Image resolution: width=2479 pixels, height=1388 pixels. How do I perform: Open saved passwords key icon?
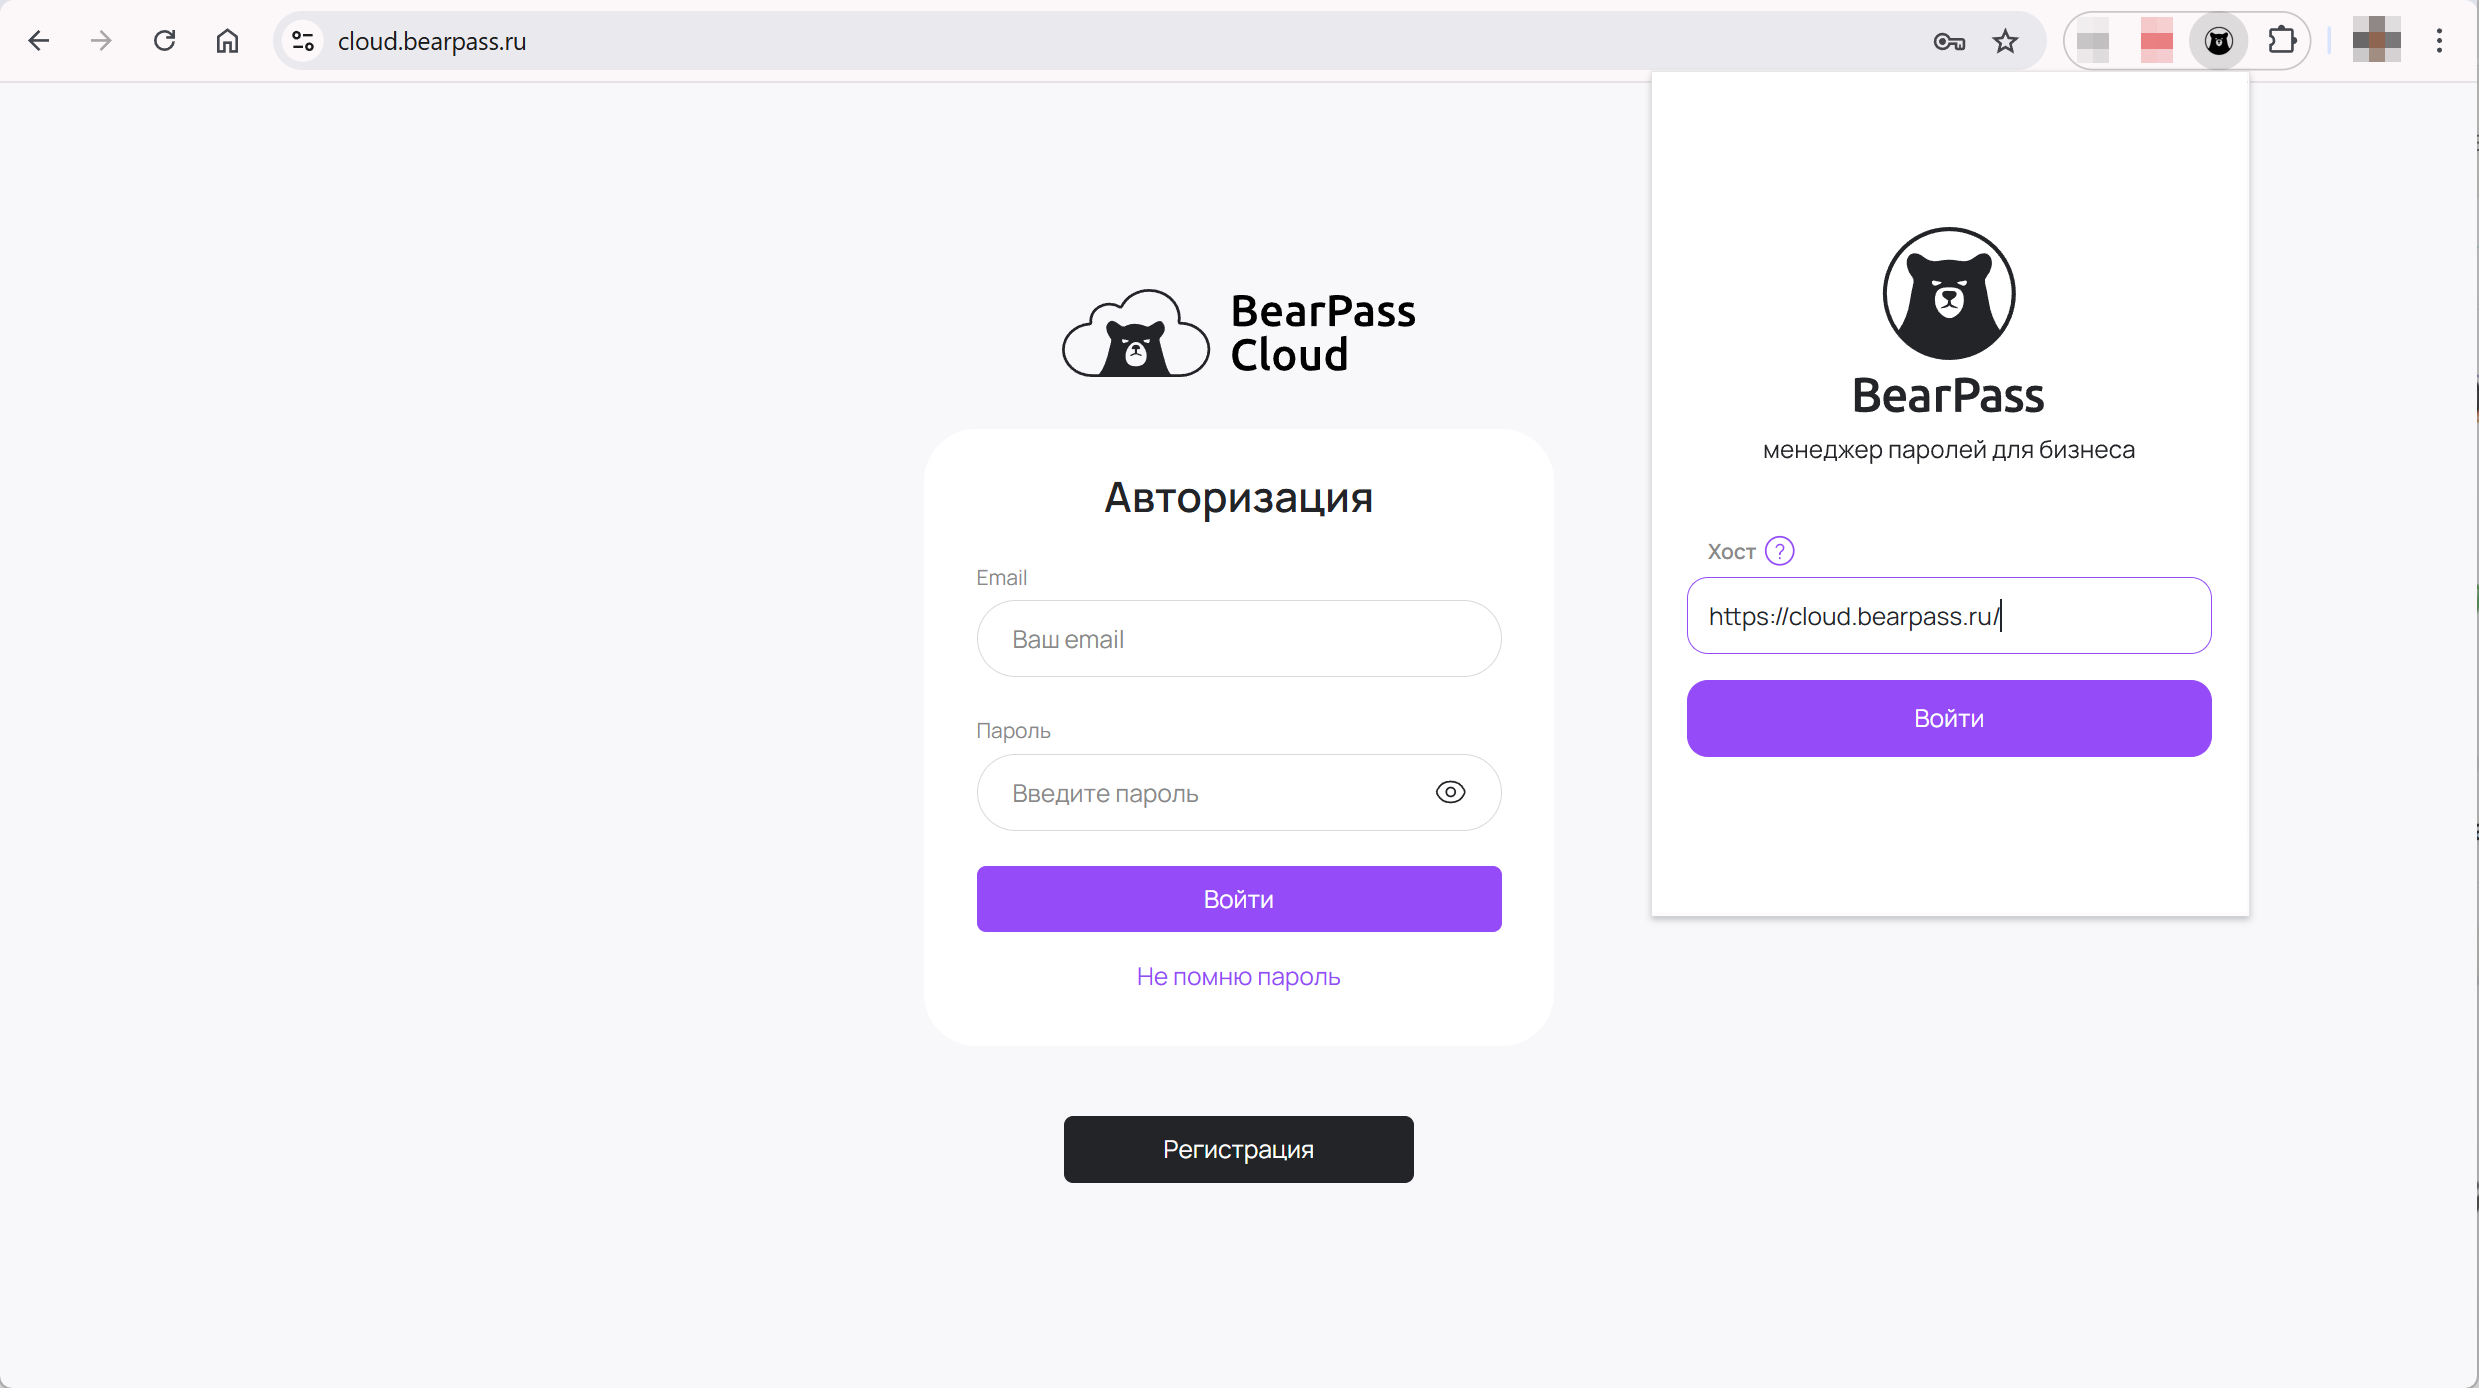(x=1949, y=41)
